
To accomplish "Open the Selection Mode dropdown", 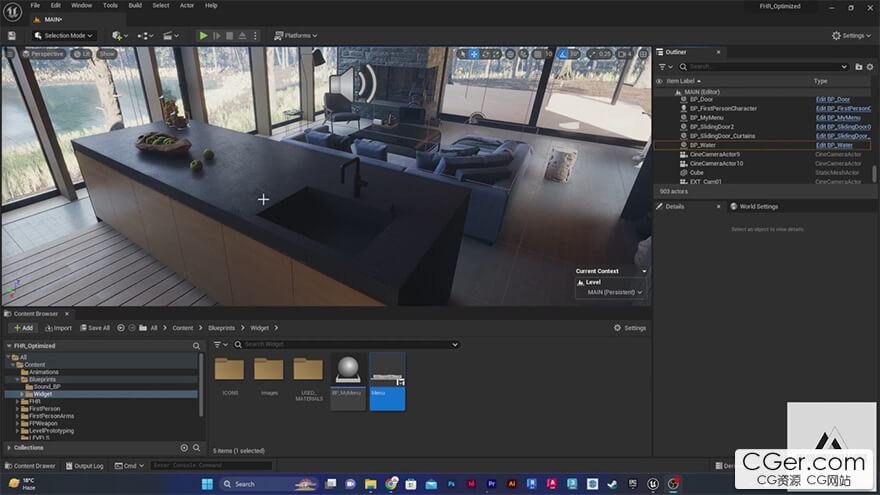I will coord(63,35).
